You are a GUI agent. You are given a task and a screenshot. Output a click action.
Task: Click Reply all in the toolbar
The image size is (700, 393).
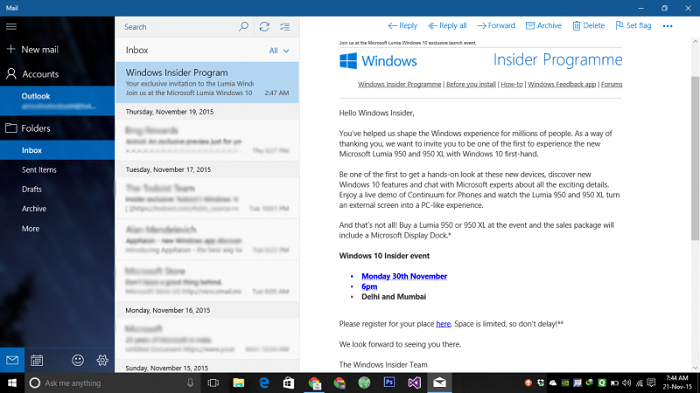click(447, 26)
